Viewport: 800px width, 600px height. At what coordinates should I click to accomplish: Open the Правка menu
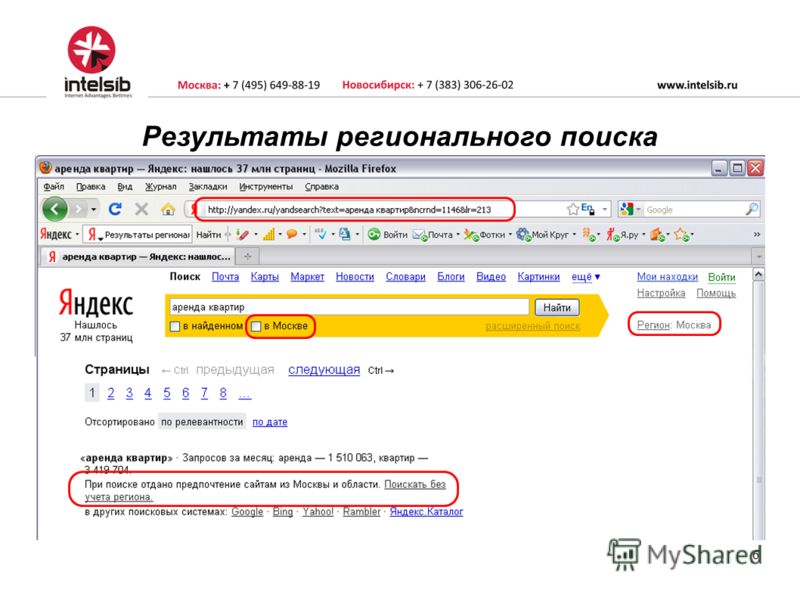91,187
